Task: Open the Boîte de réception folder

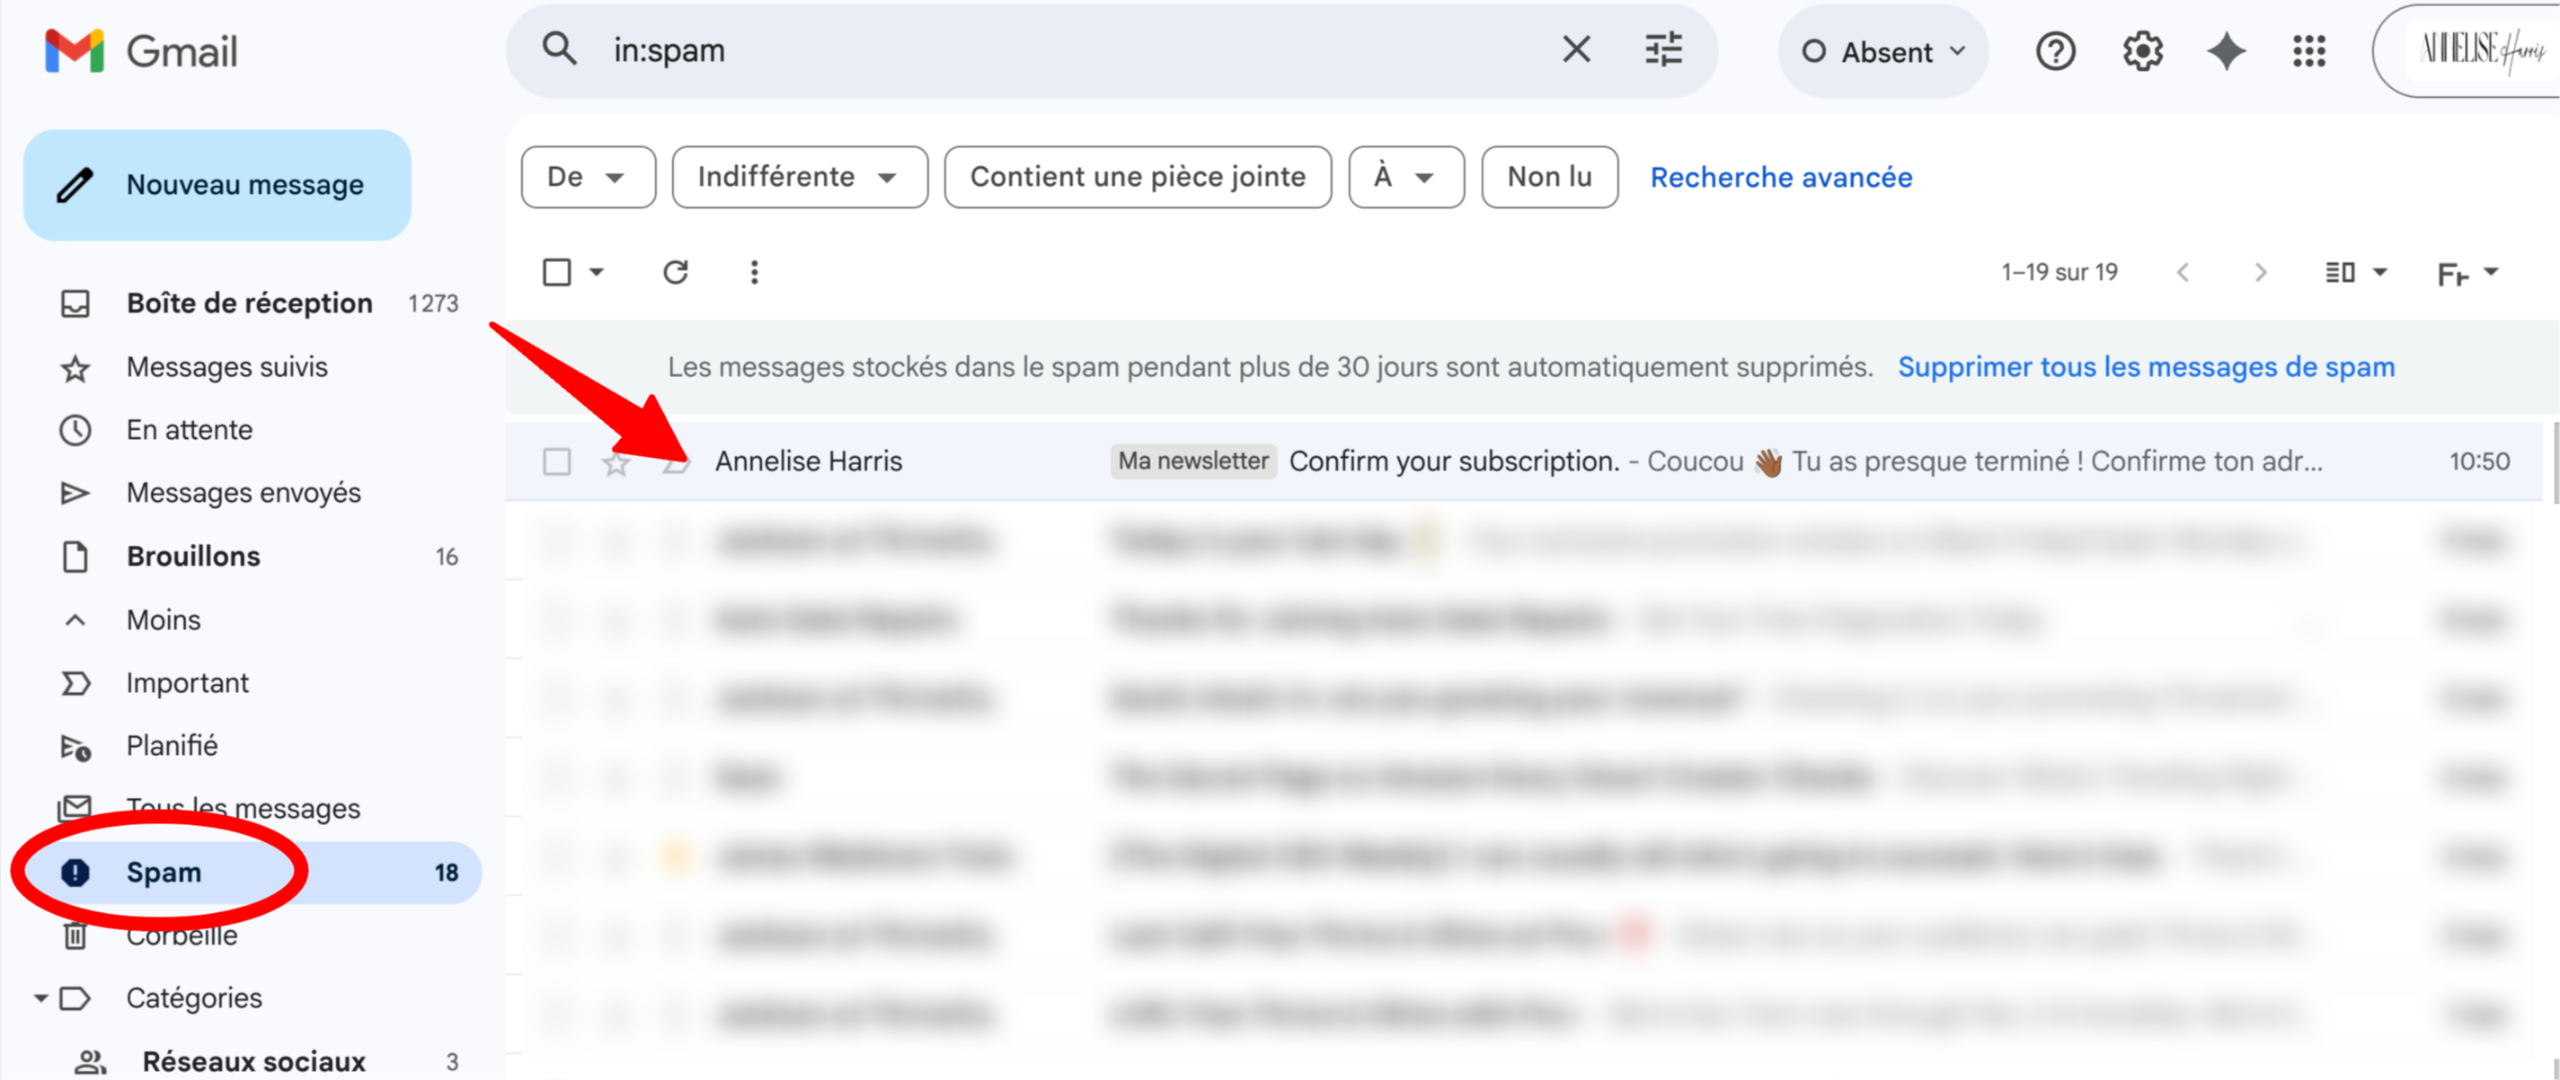Action: [x=249, y=303]
